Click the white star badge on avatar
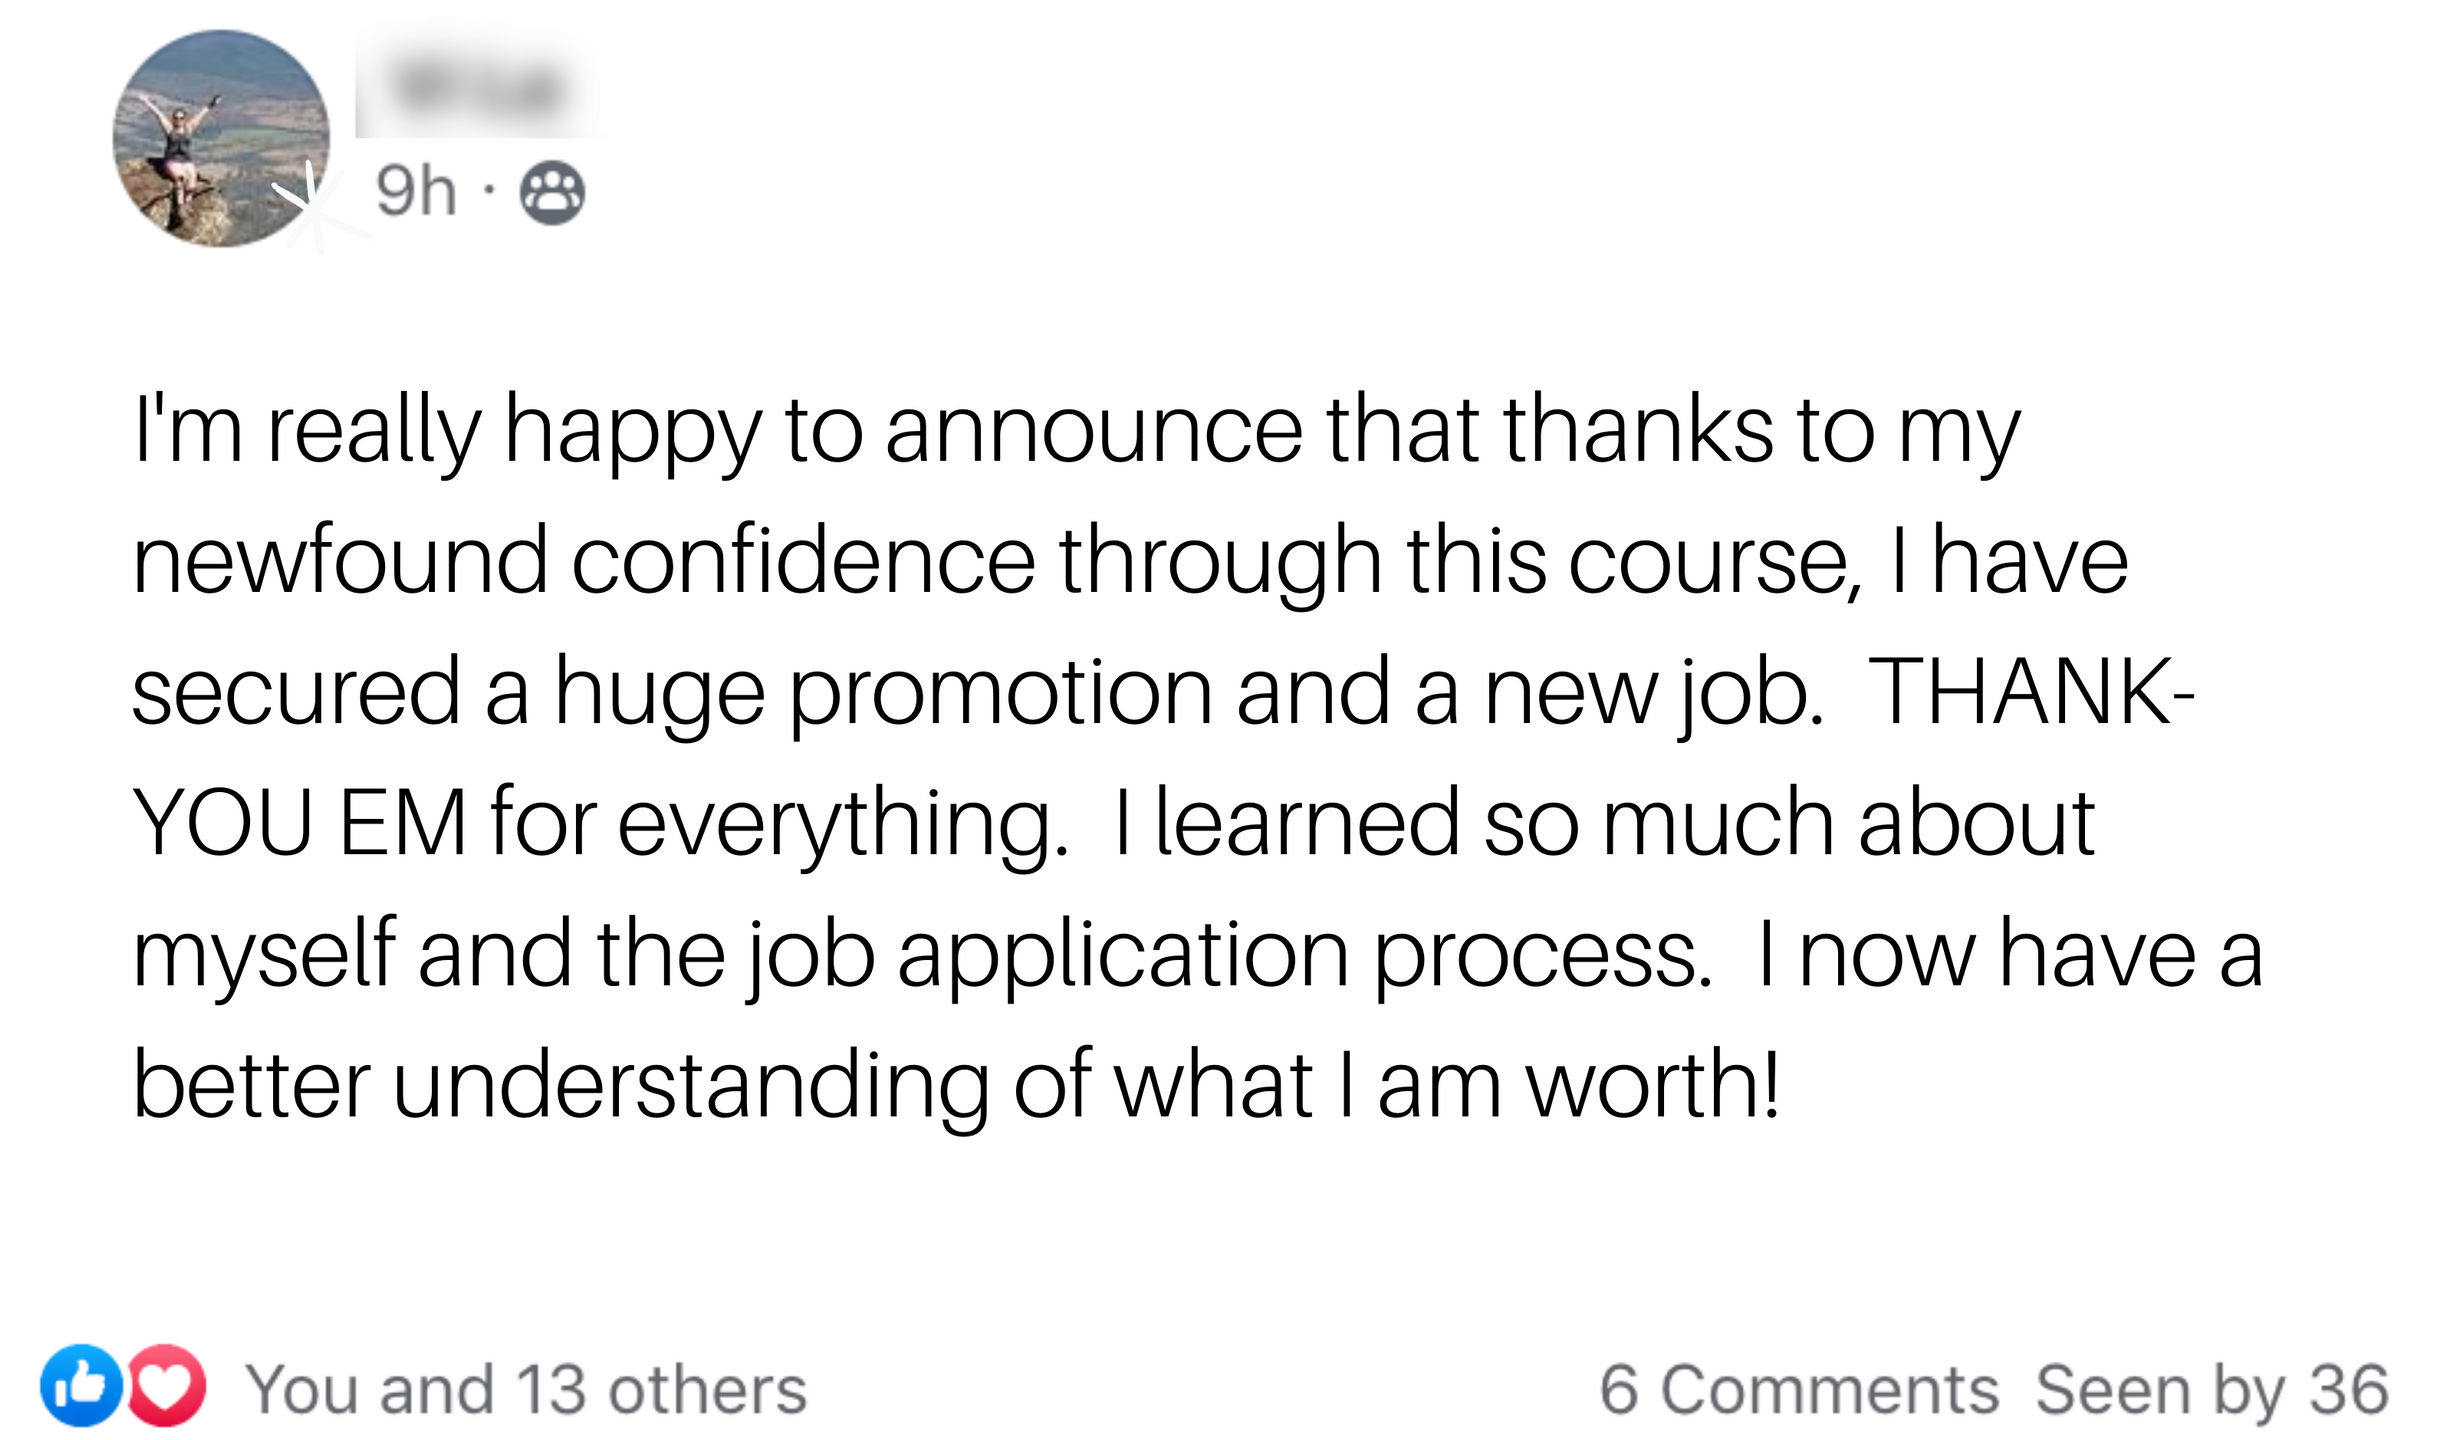 [312, 203]
